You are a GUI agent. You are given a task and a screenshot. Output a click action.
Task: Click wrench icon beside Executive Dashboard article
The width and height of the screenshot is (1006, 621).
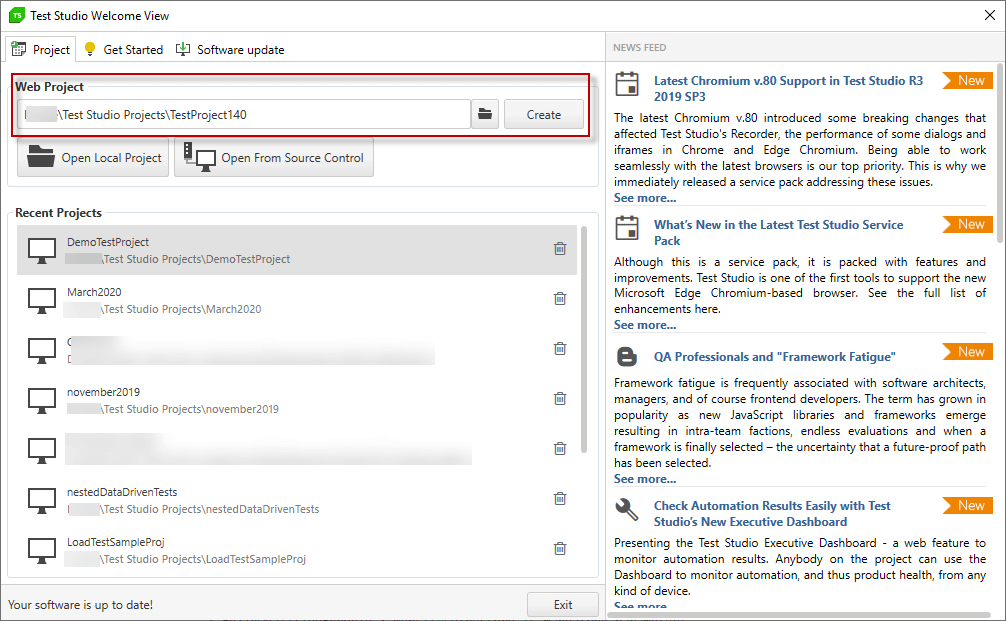click(627, 510)
